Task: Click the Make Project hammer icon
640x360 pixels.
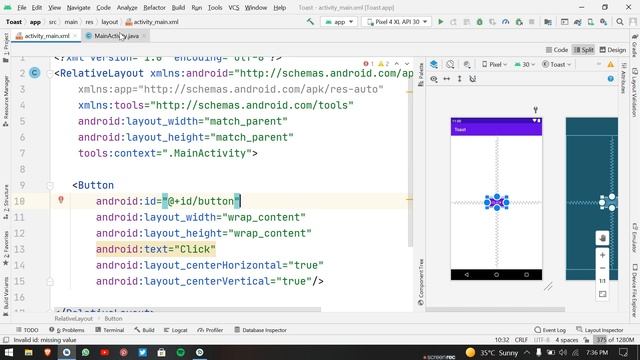Action: [310, 22]
